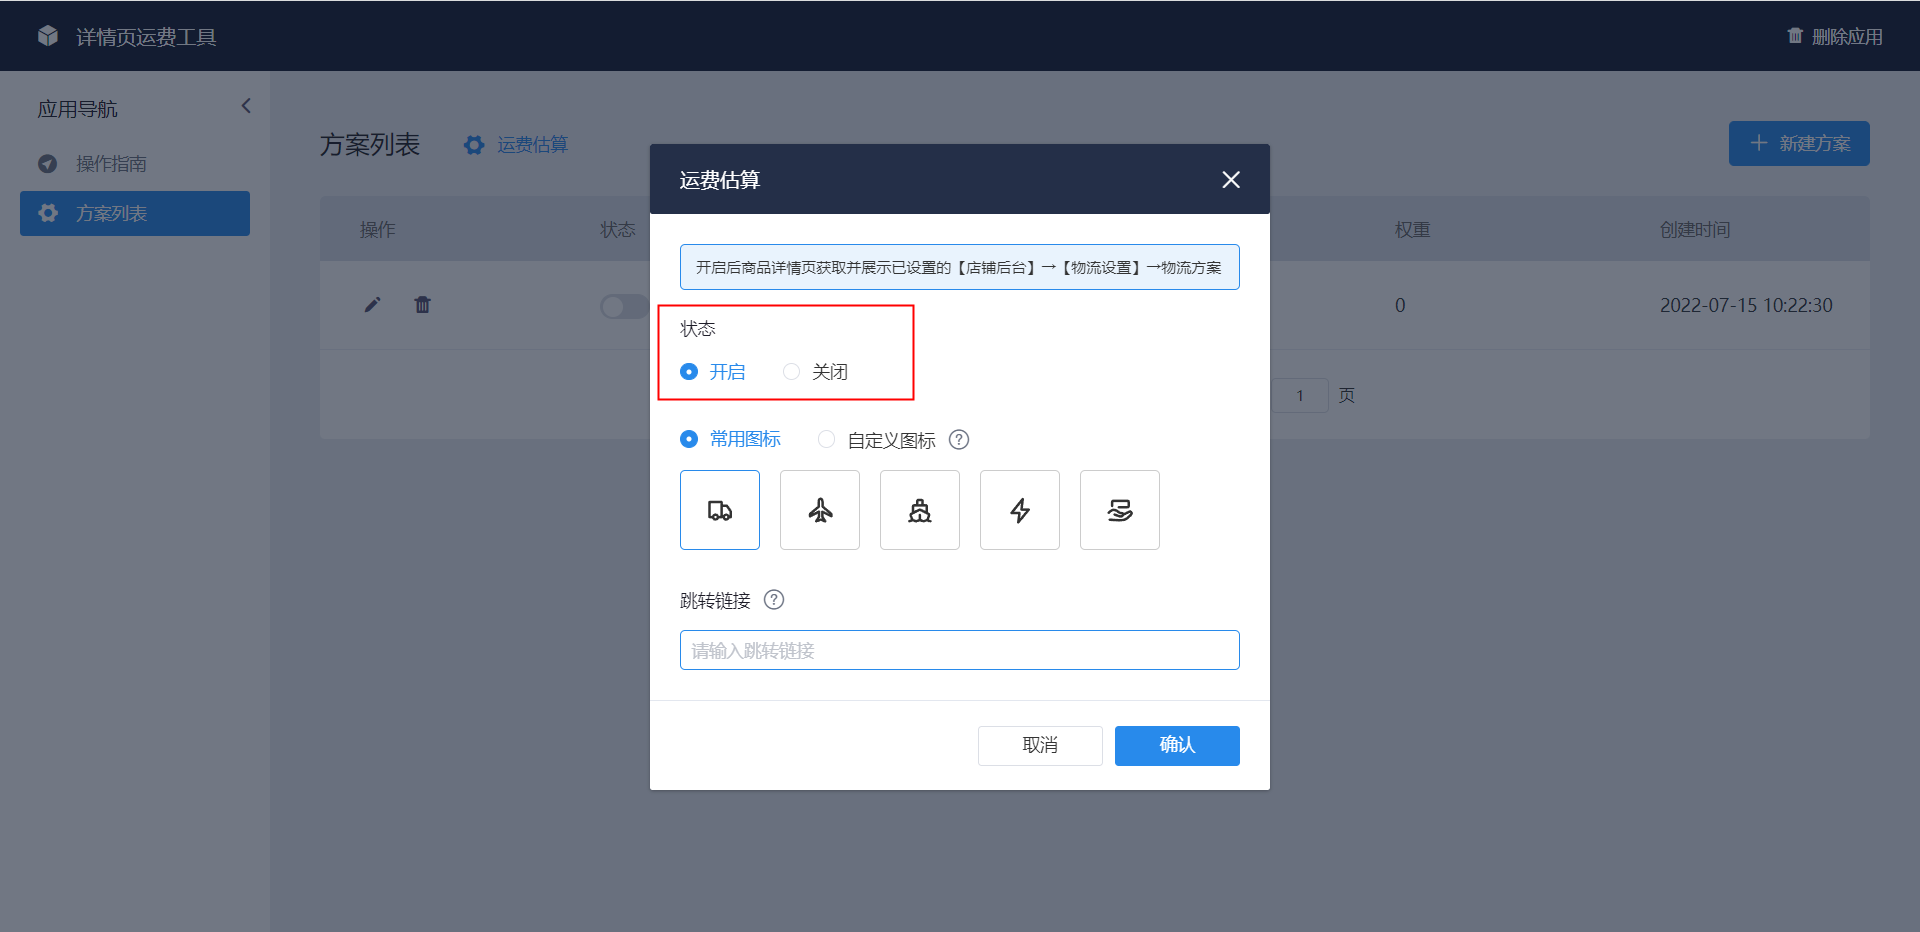The width and height of the screenshot is (1920, 932).
Task: Click the gear icon beside 方案列表 in the sidebar
Action: pos(47,213)
